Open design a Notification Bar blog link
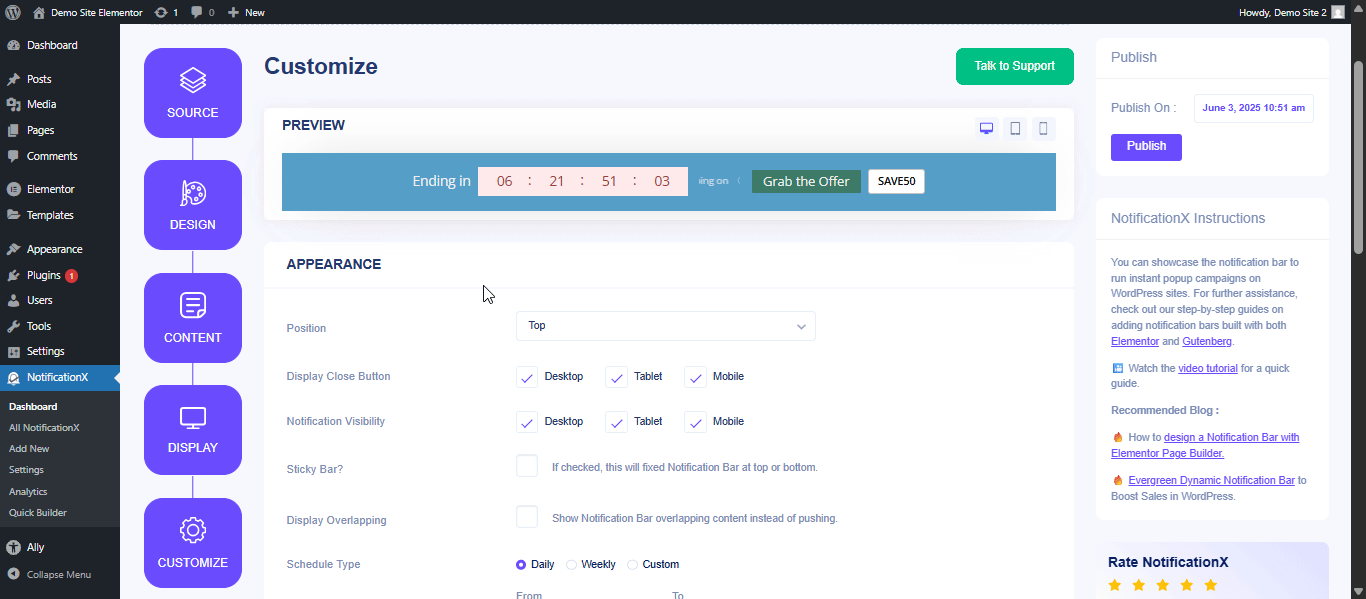Viewport: 1366px width, 599px height. [x=1206, y=445]
